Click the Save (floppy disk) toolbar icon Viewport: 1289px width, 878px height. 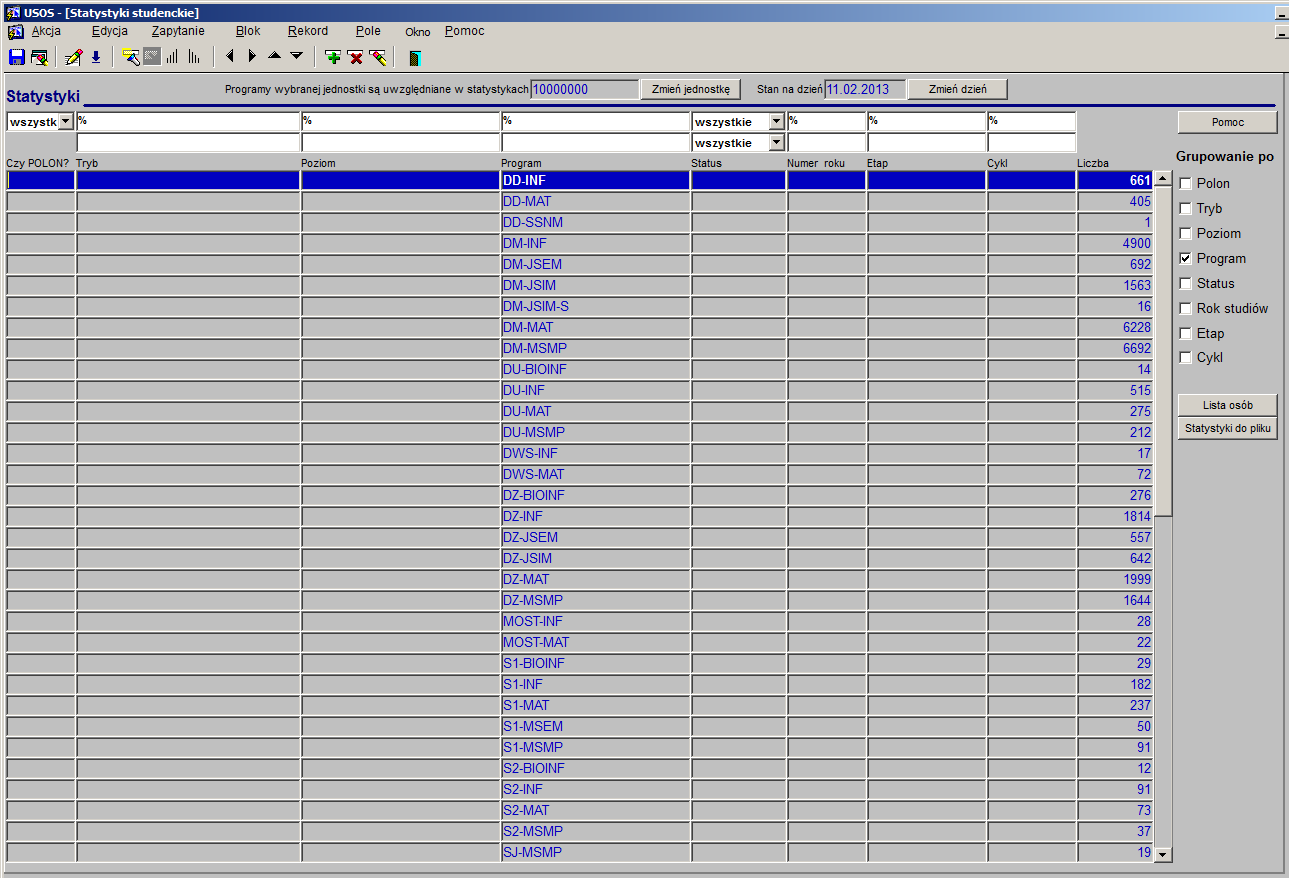pos(16,57)
